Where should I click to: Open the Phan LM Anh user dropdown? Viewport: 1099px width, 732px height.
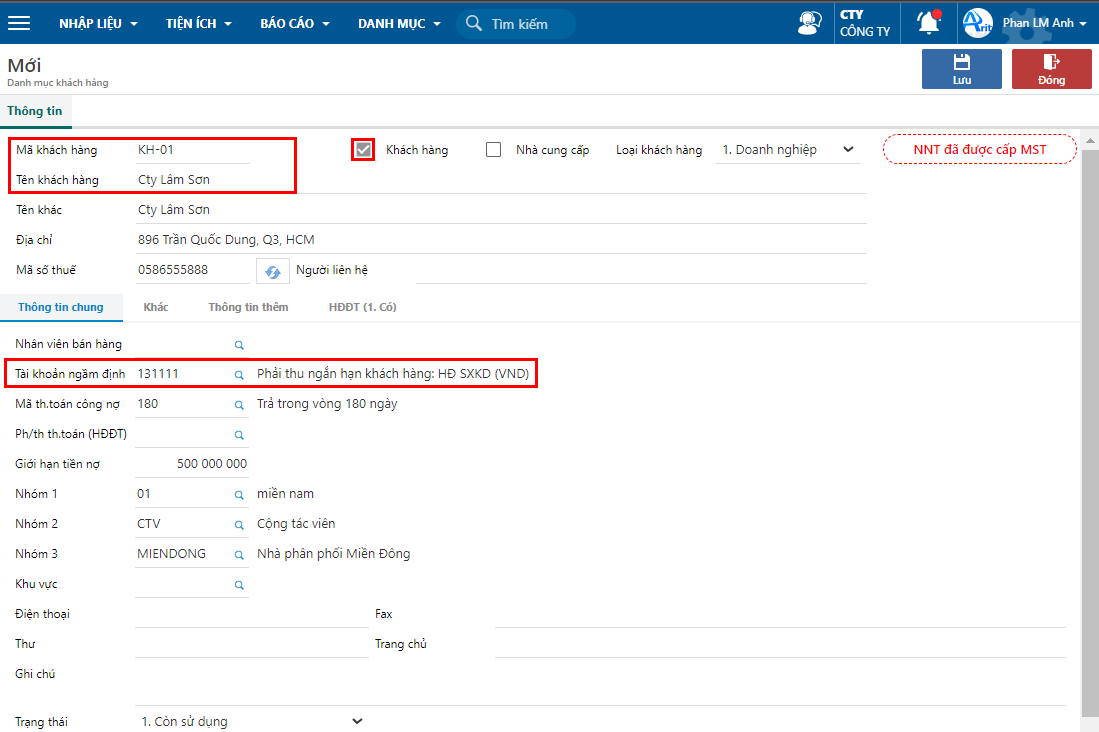[x=1044, y=23]
